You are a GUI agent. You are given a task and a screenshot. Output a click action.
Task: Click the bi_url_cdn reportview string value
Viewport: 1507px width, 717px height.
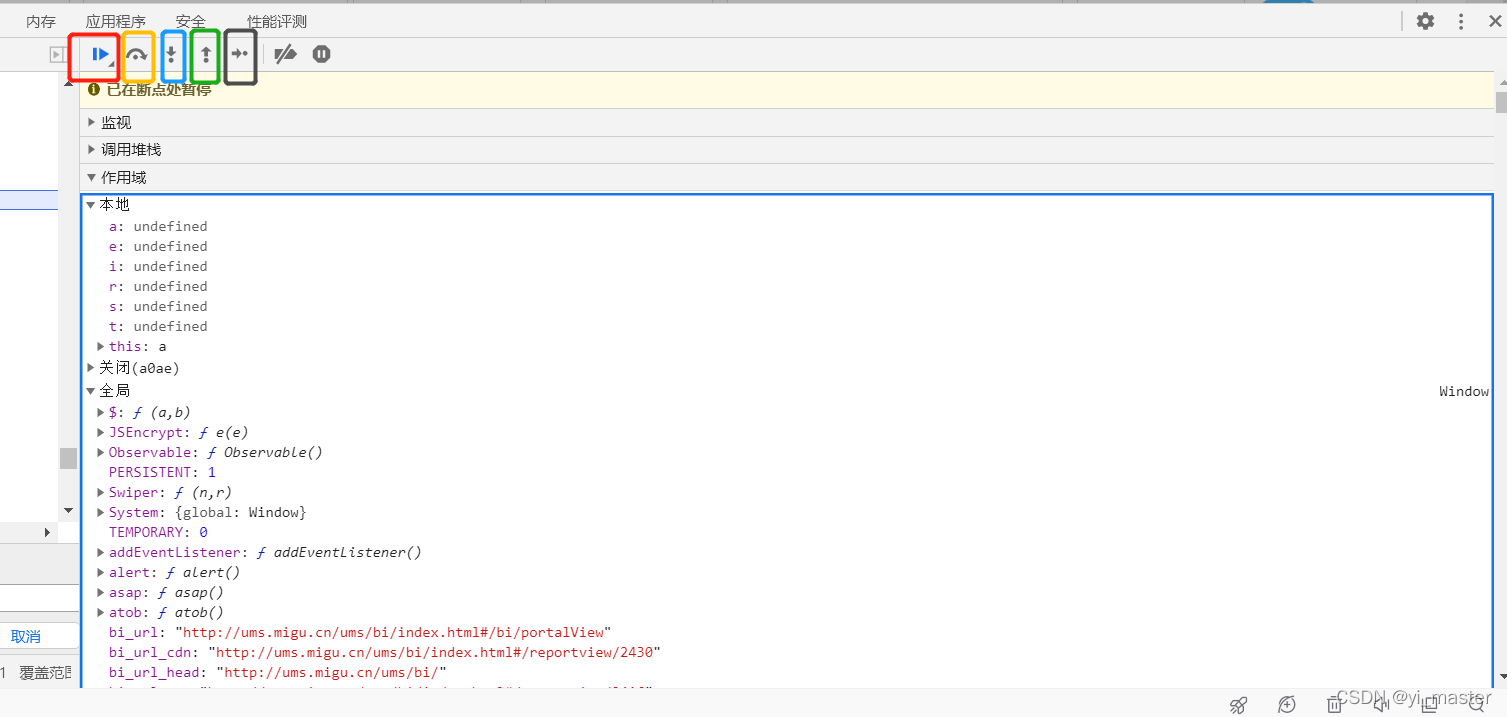[435, 652]
